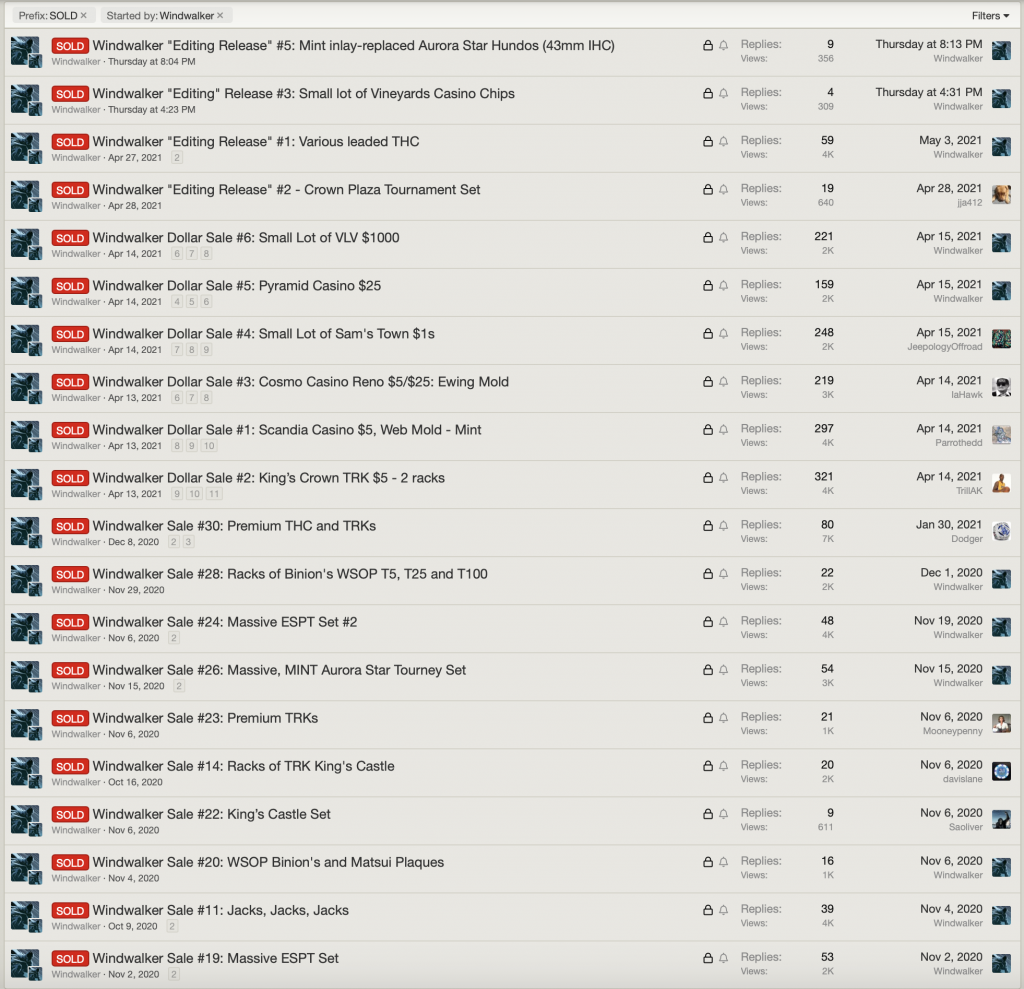Click bell icon on Vineyards Casino Chips thread

click(723, 94)
